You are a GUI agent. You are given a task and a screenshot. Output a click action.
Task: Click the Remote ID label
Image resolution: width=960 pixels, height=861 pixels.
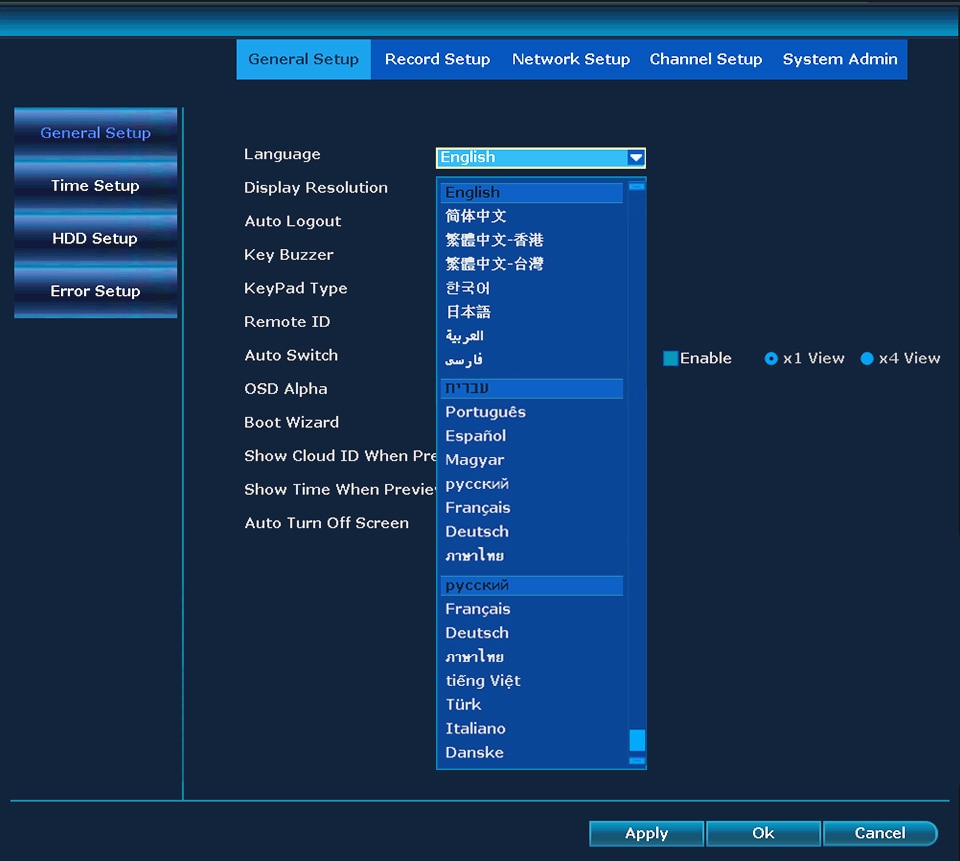tap(287, 322)
